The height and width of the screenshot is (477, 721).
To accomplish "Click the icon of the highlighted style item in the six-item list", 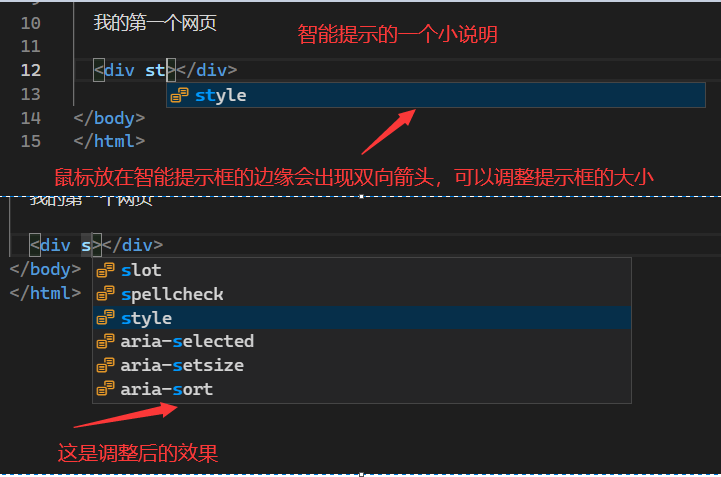I will (x=105, y=318).
